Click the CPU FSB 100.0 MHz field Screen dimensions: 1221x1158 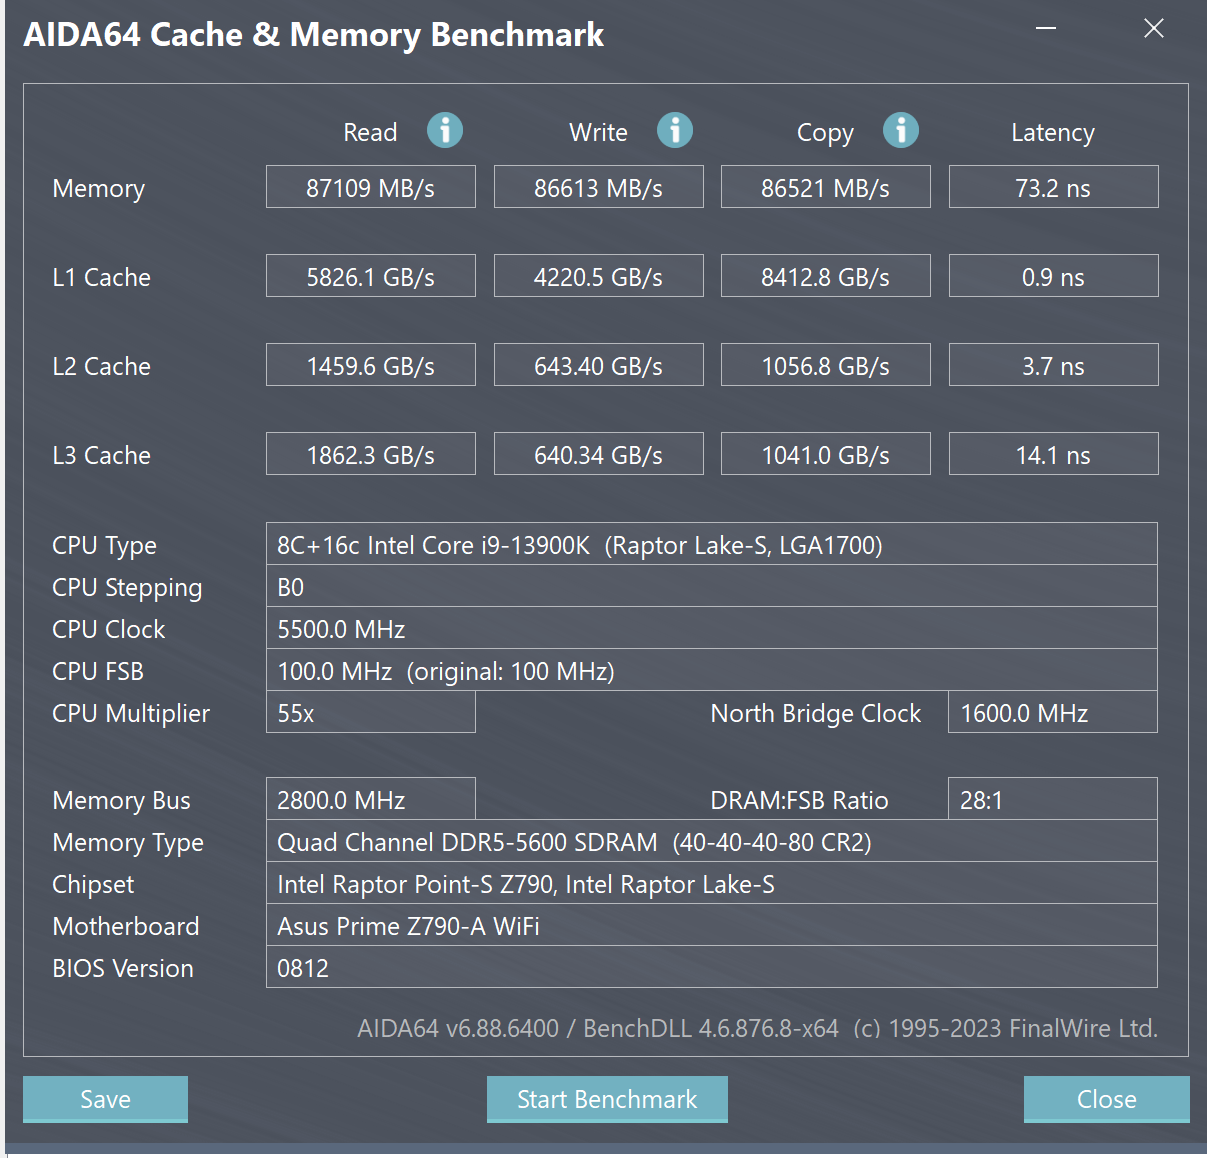click(712, 670)
